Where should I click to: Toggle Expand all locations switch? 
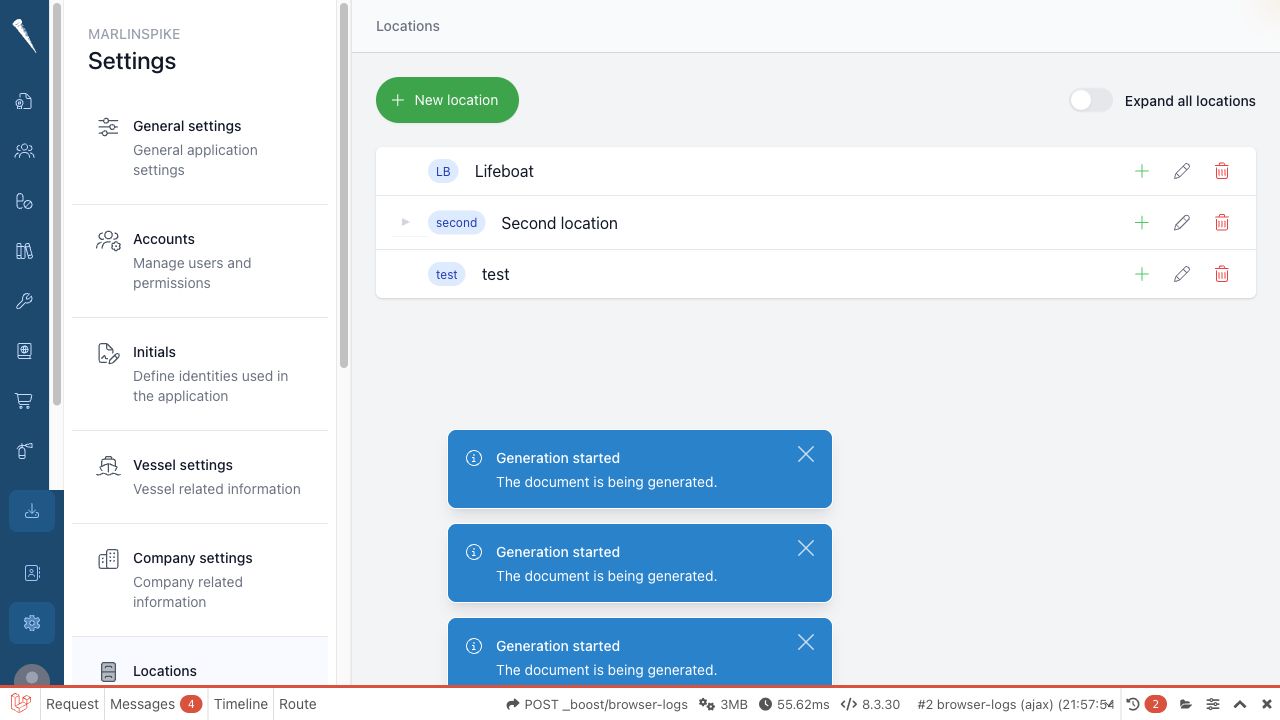pos(1091,100)
